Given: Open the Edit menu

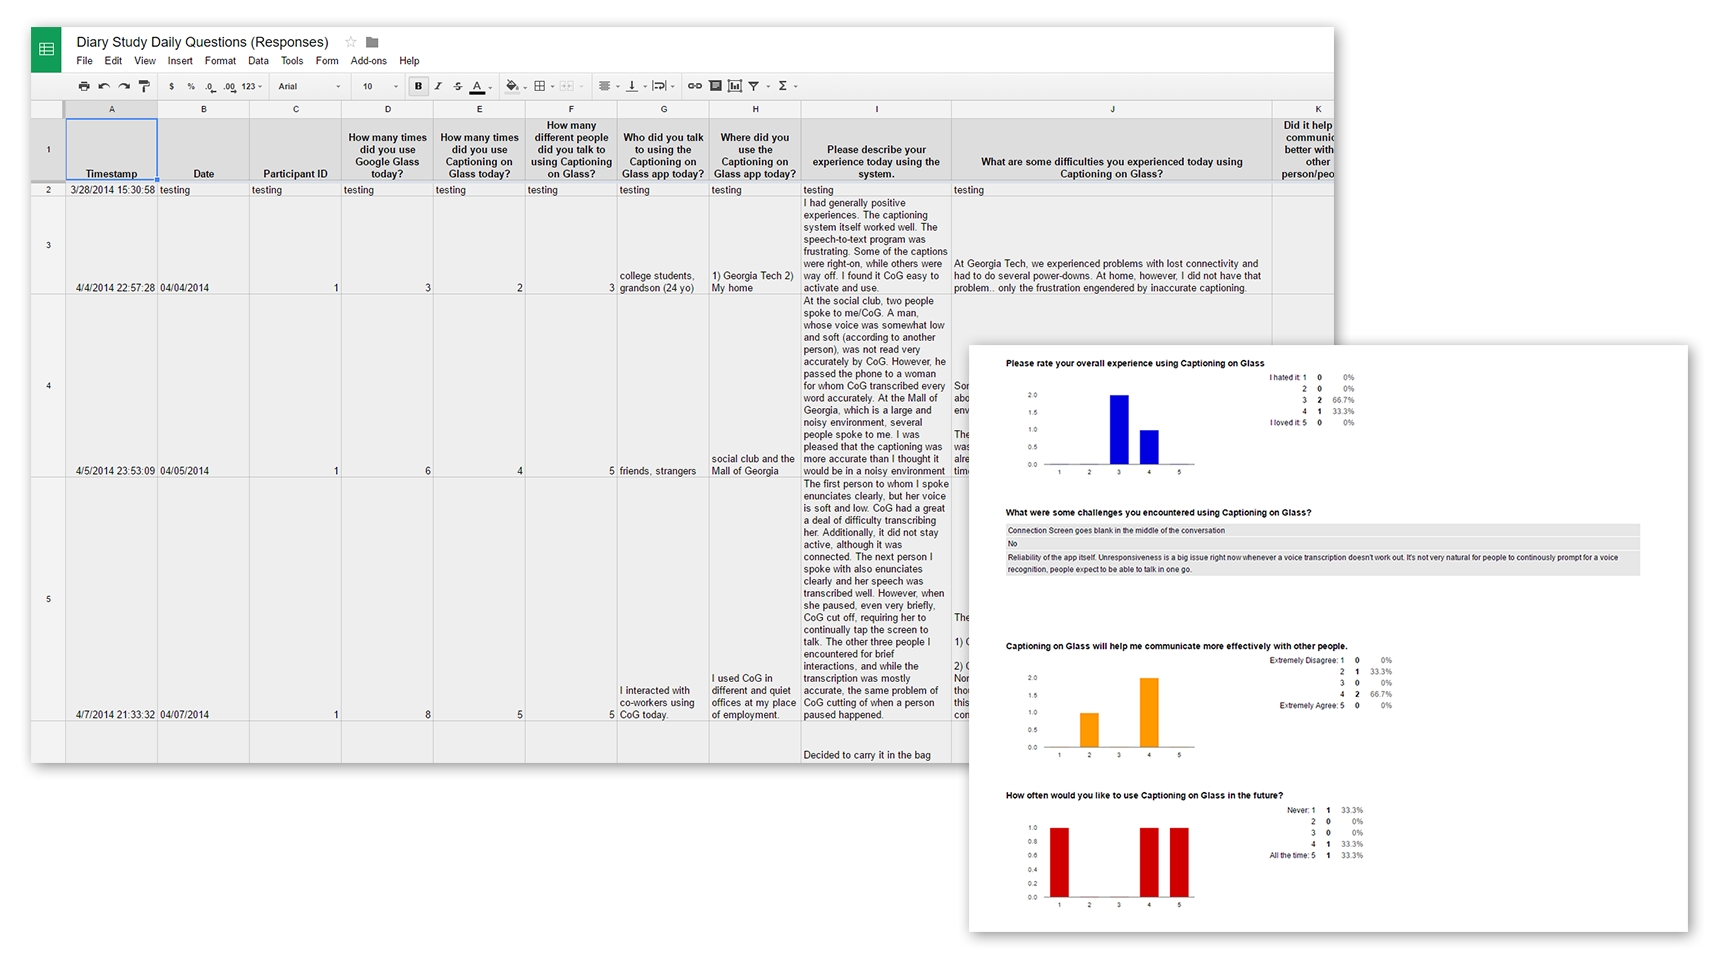Looking at the screenshot, I should click(113, 61).
